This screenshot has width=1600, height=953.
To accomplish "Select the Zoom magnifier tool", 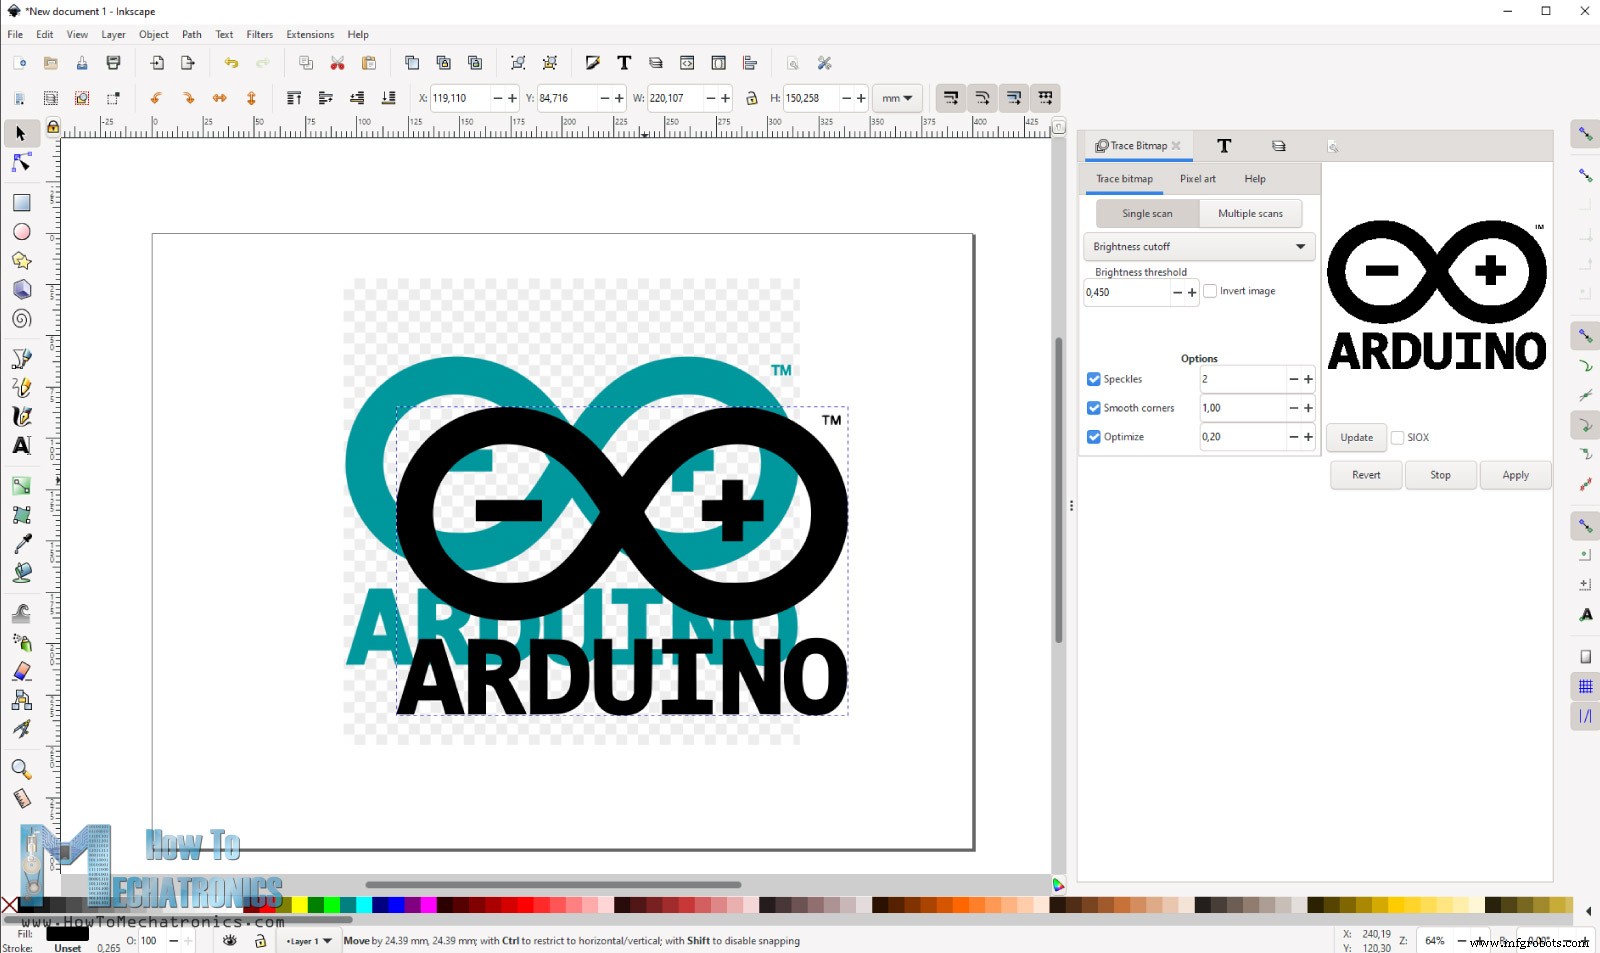I will coord(21,769).
